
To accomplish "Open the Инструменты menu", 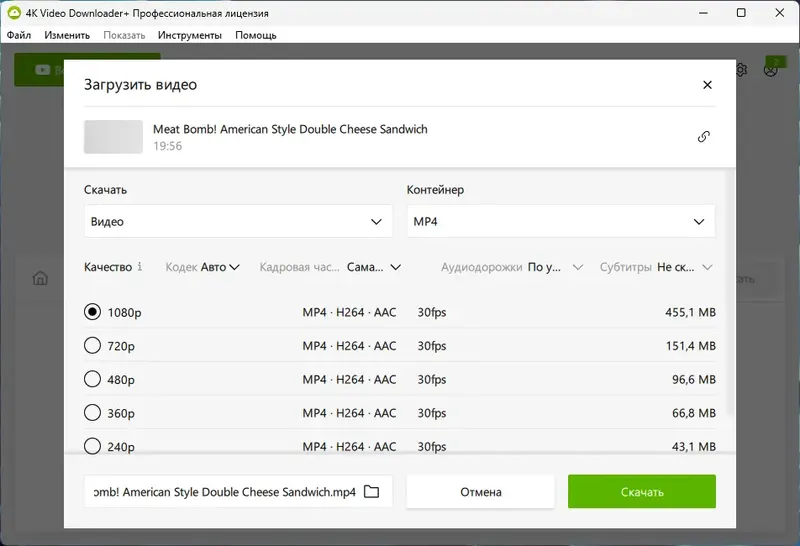I will (189, 35).
